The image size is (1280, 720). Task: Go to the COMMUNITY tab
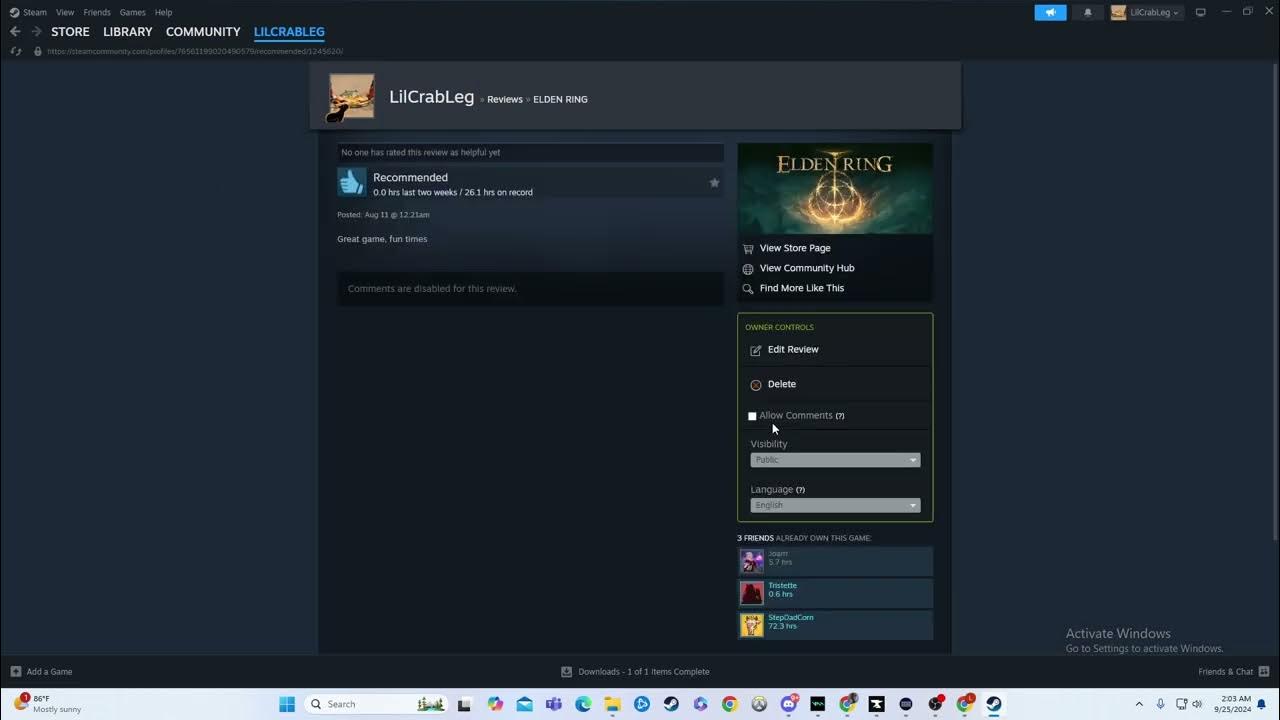pos(203,32)
